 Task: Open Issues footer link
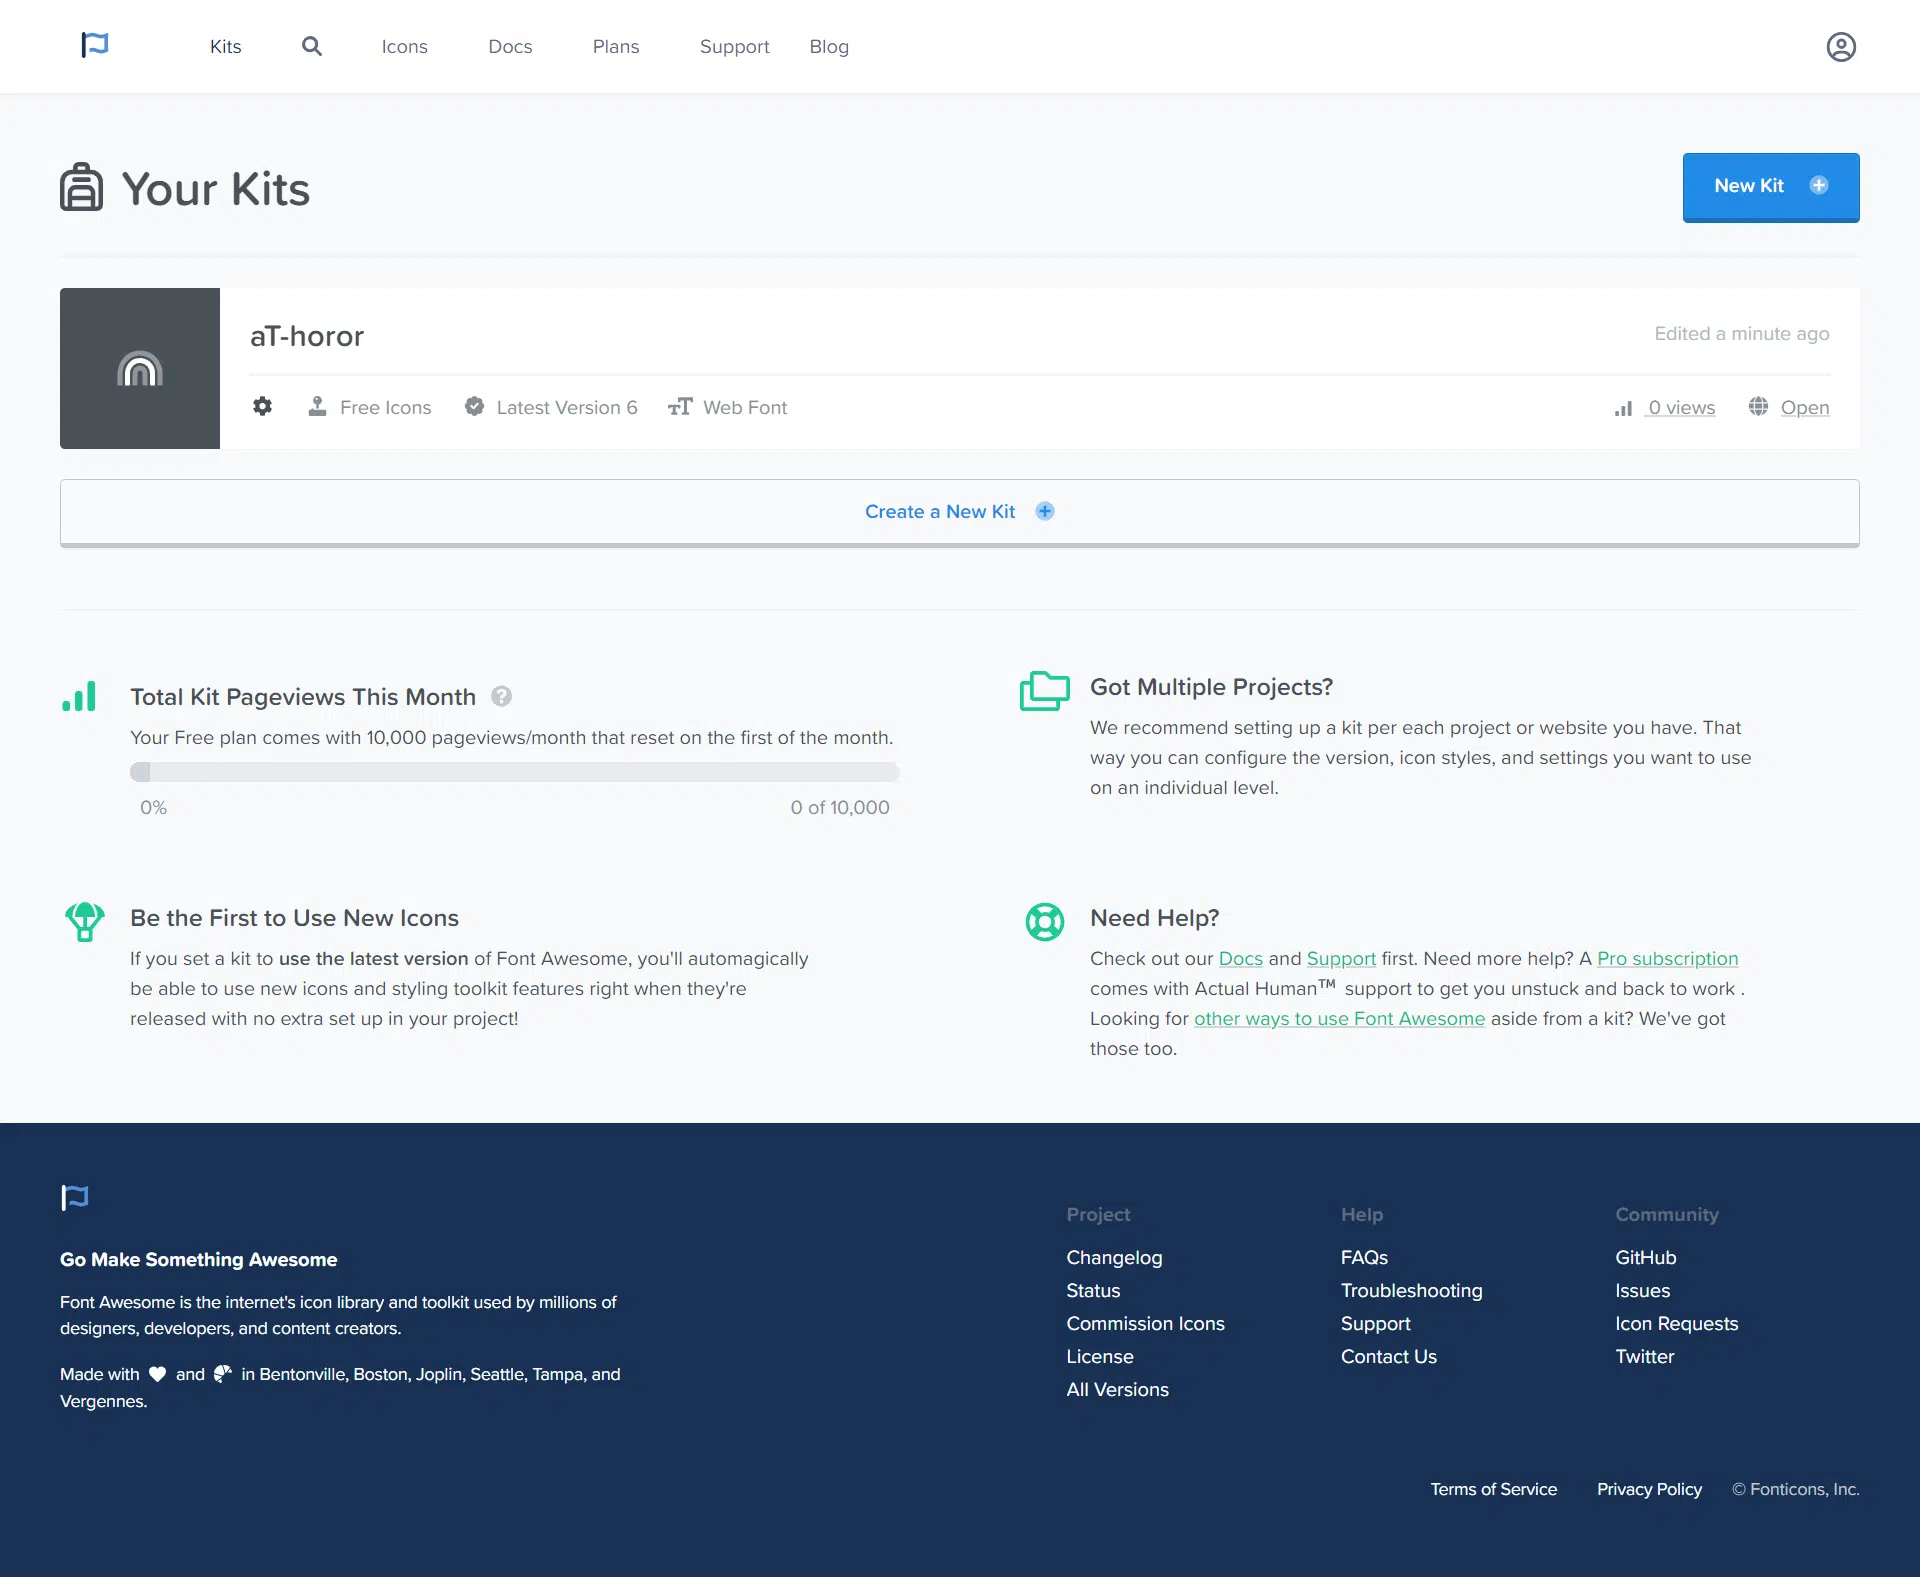[x=1642, y=1291]
